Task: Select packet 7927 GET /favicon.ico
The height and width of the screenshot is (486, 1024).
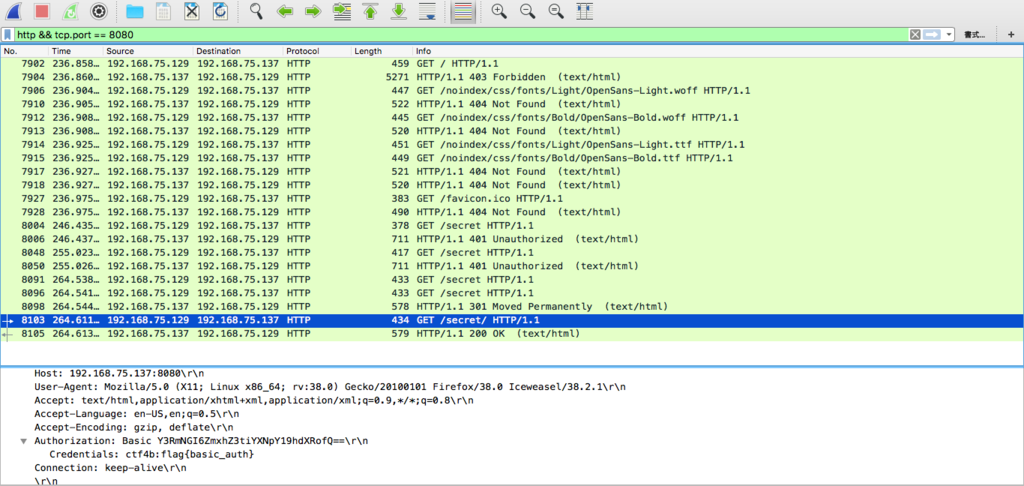Action: [511, 199]
